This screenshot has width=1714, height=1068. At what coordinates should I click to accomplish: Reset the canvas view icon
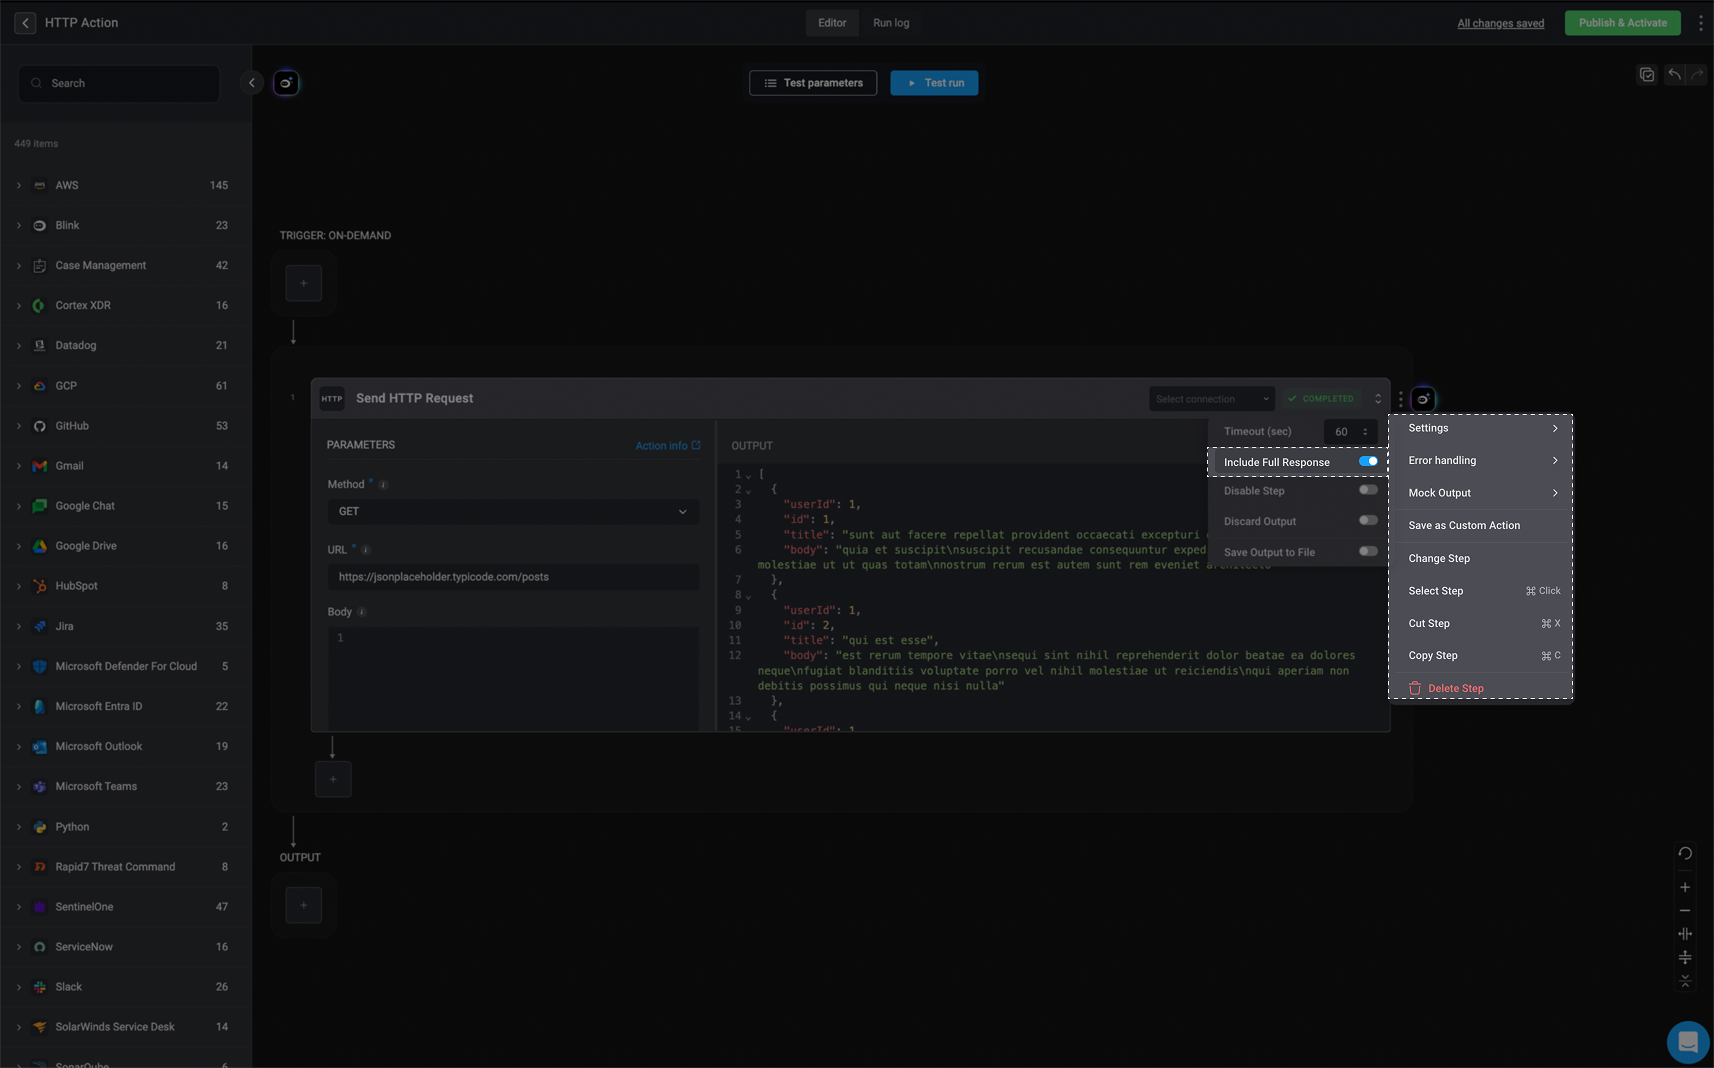tap(1685, 853)
